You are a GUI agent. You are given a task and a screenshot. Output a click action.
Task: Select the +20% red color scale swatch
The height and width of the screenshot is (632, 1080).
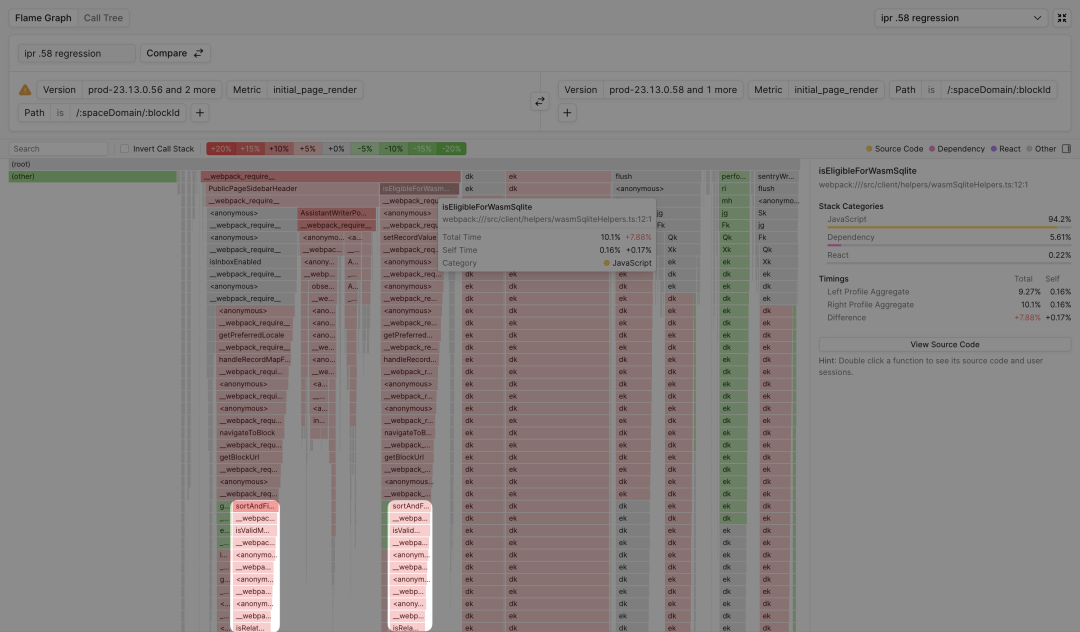tap(220, 149)
